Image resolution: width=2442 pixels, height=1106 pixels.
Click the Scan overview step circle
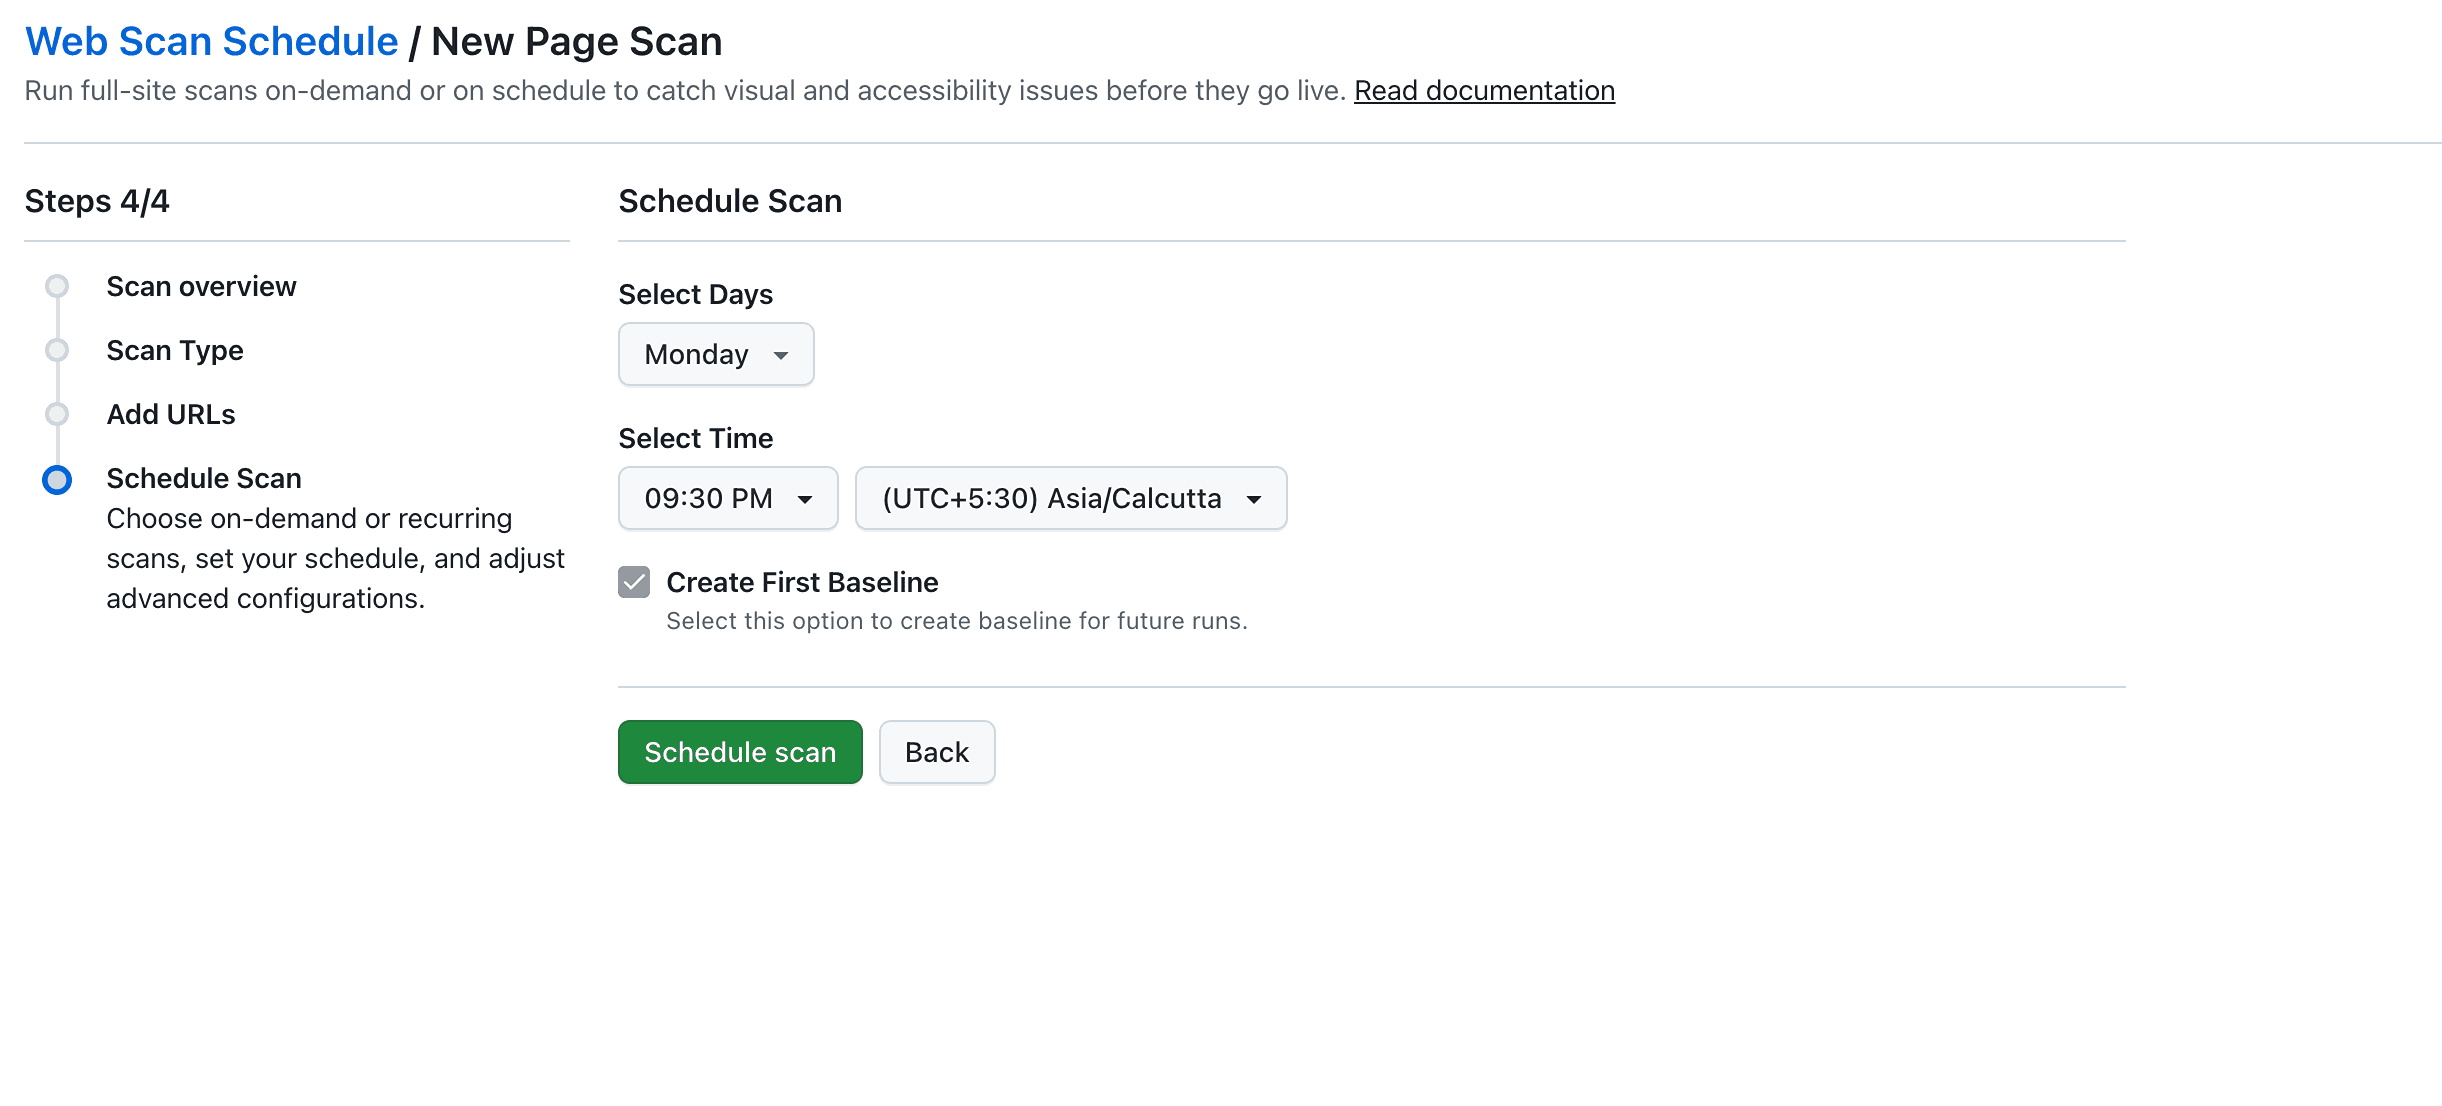pos(57,286)
